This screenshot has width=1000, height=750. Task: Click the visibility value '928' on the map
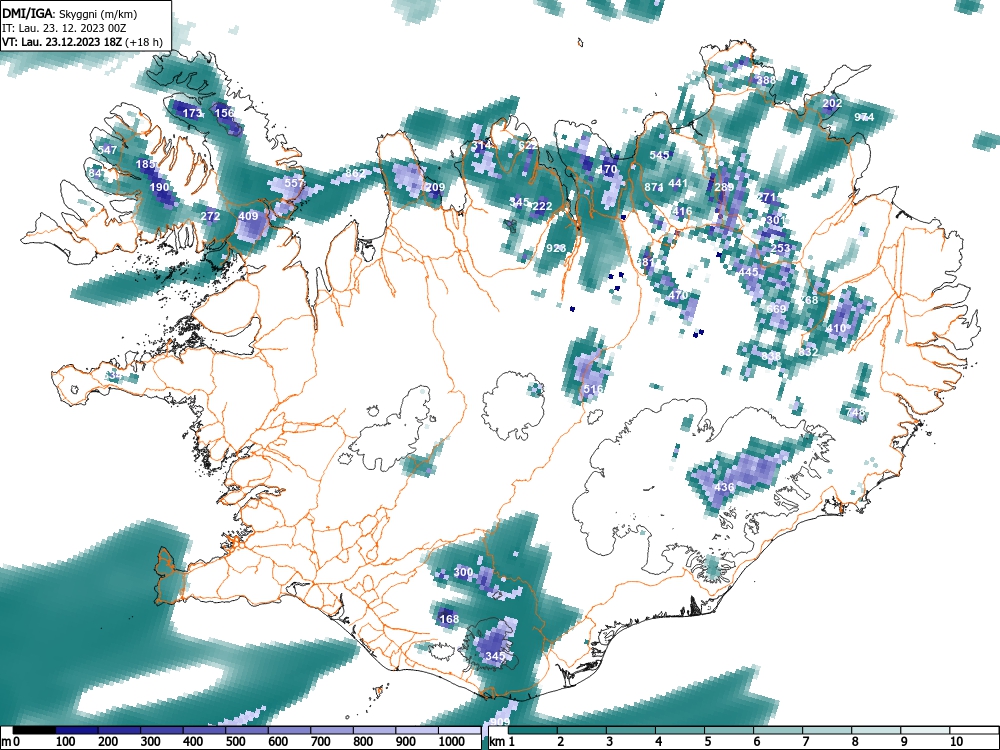pos(556,248)
